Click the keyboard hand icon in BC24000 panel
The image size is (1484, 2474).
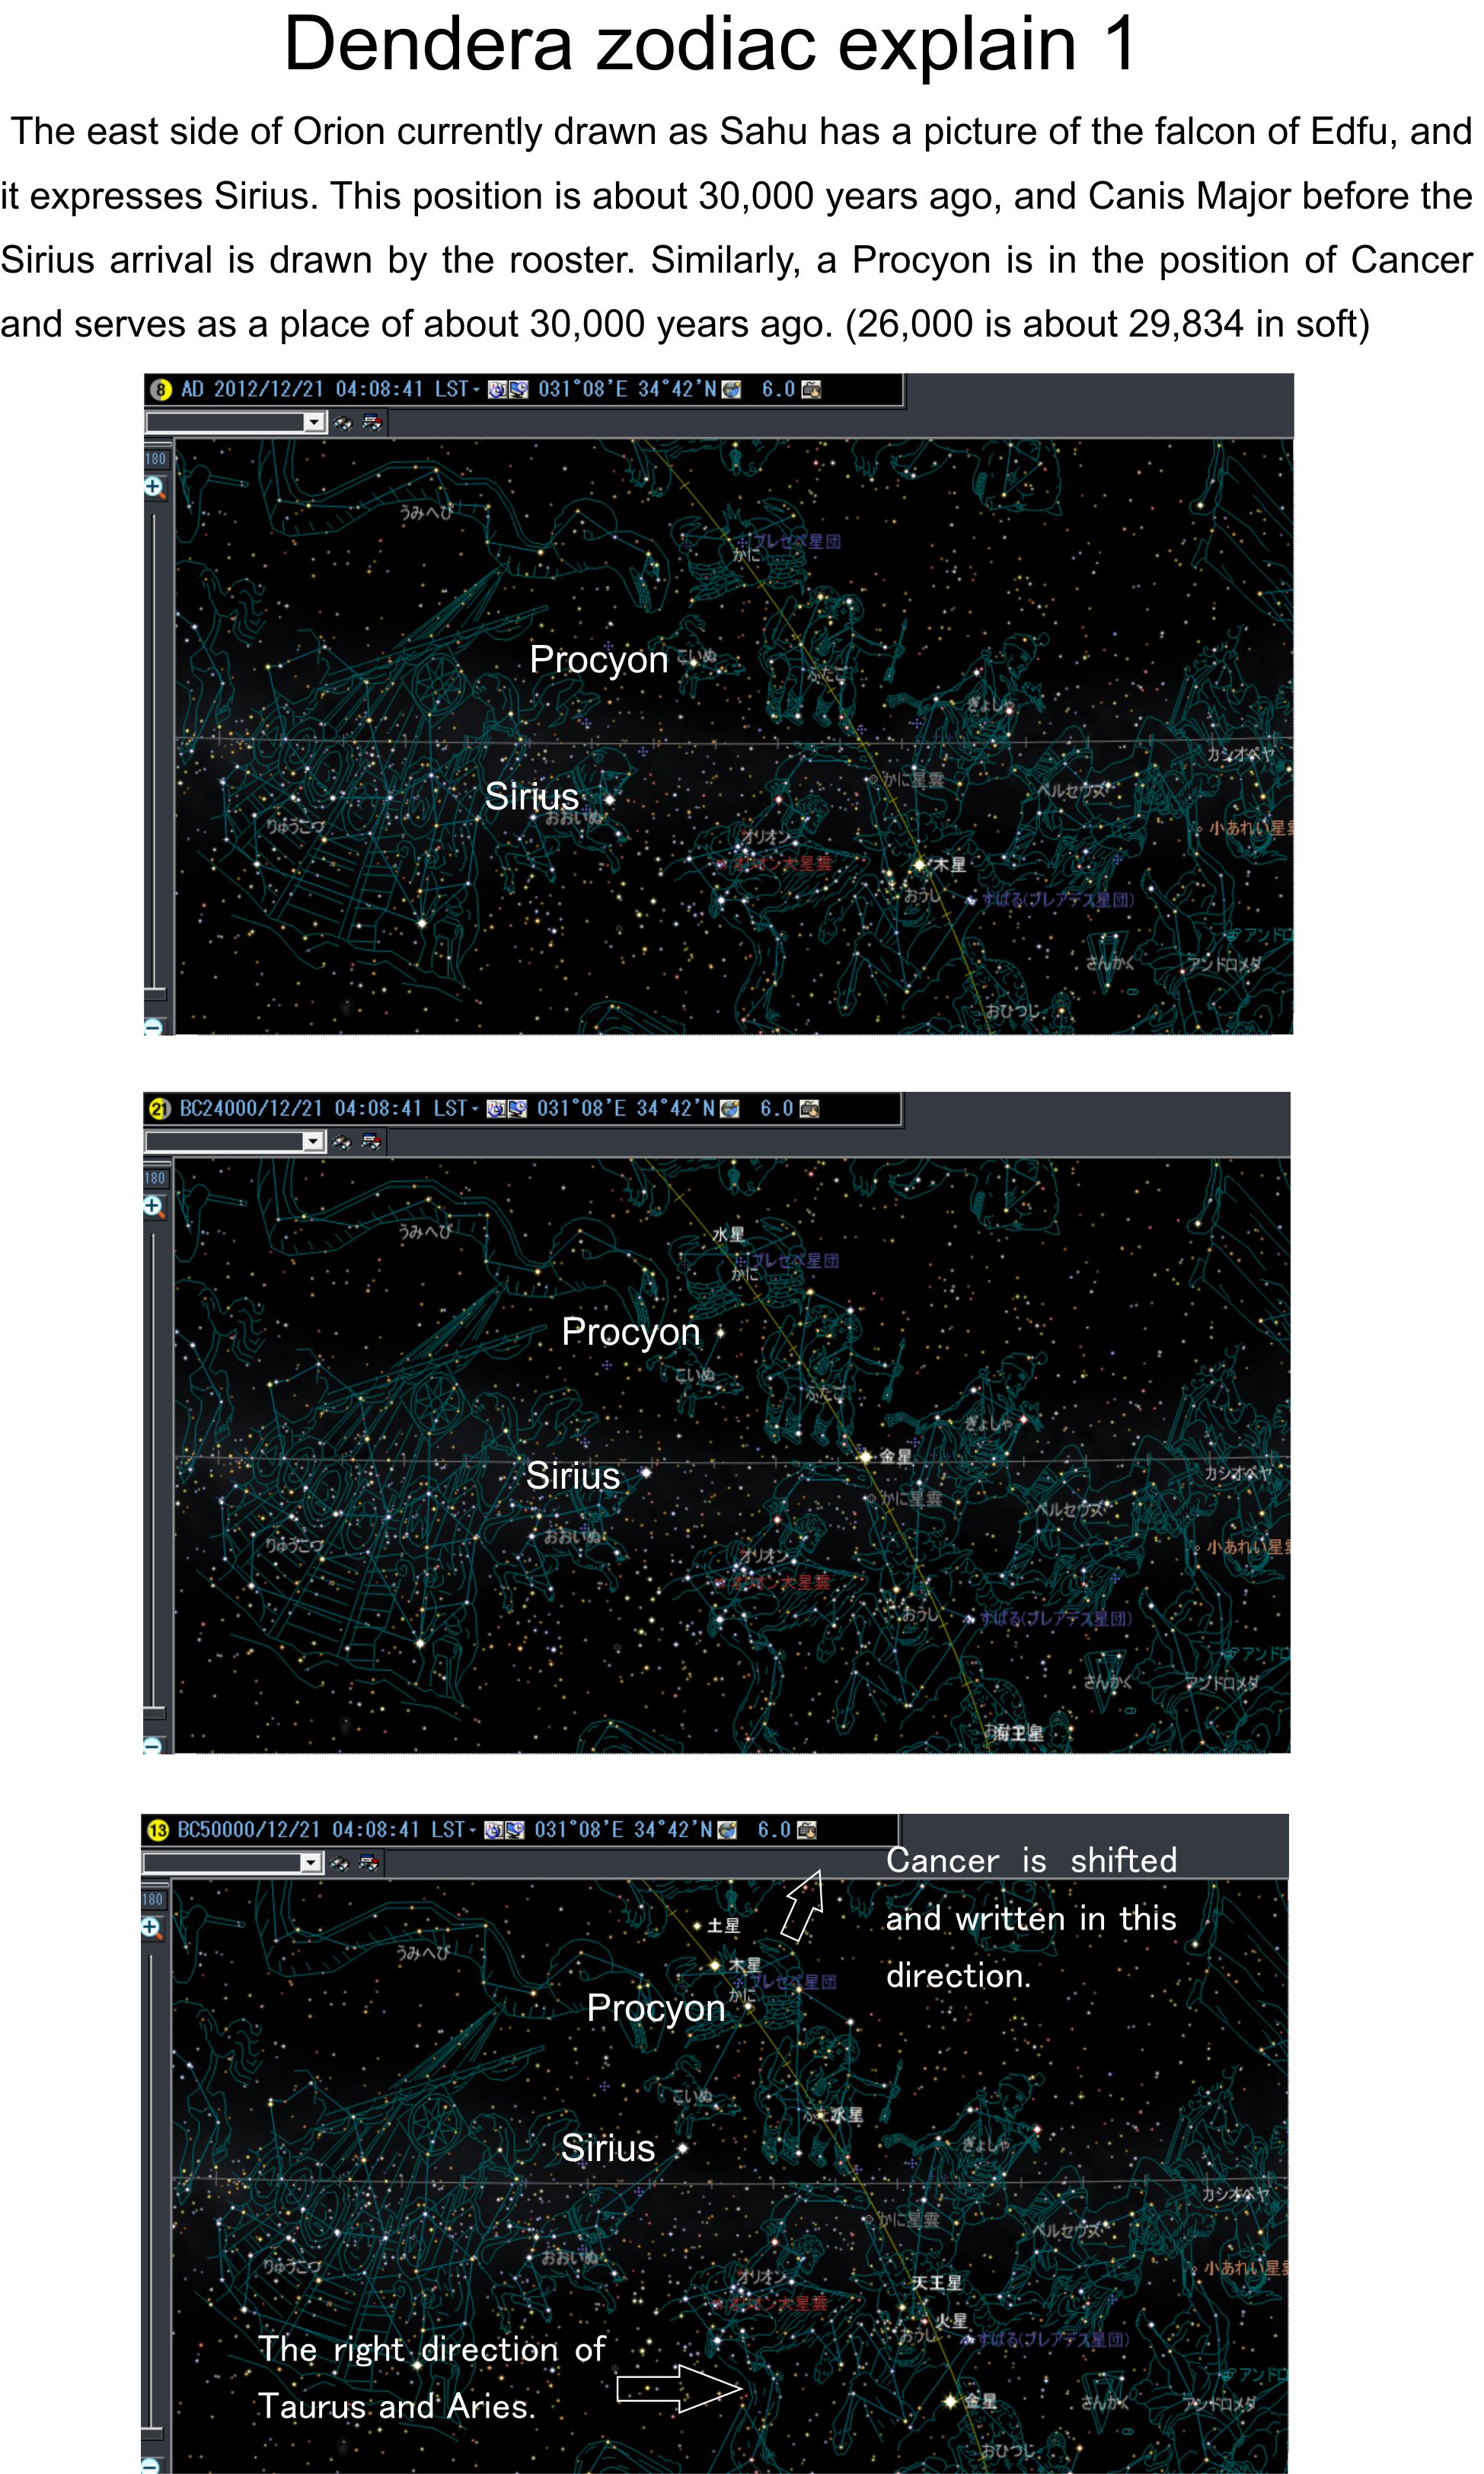pyautogui.click(x=809, y=1108)
